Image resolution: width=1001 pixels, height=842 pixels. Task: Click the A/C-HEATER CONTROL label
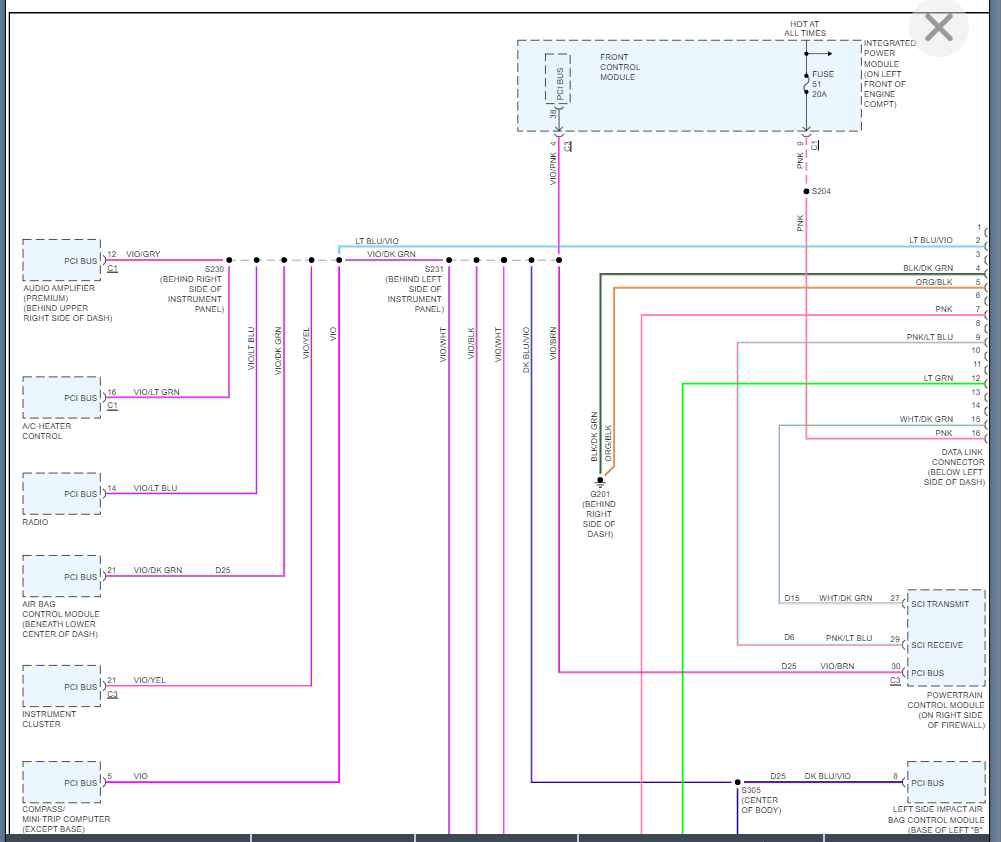click(x=47, y=431)
